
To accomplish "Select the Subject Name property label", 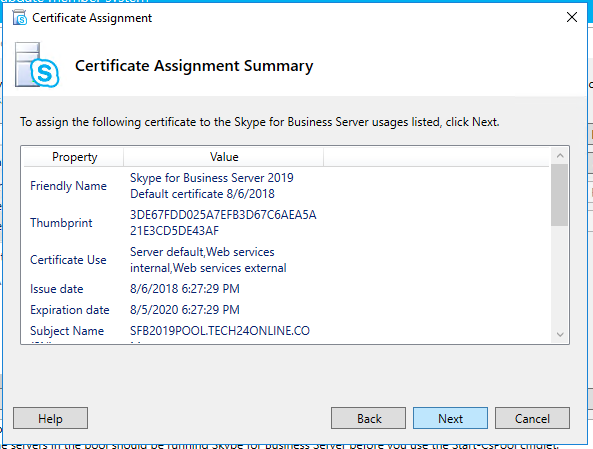I will coord(67,331).
